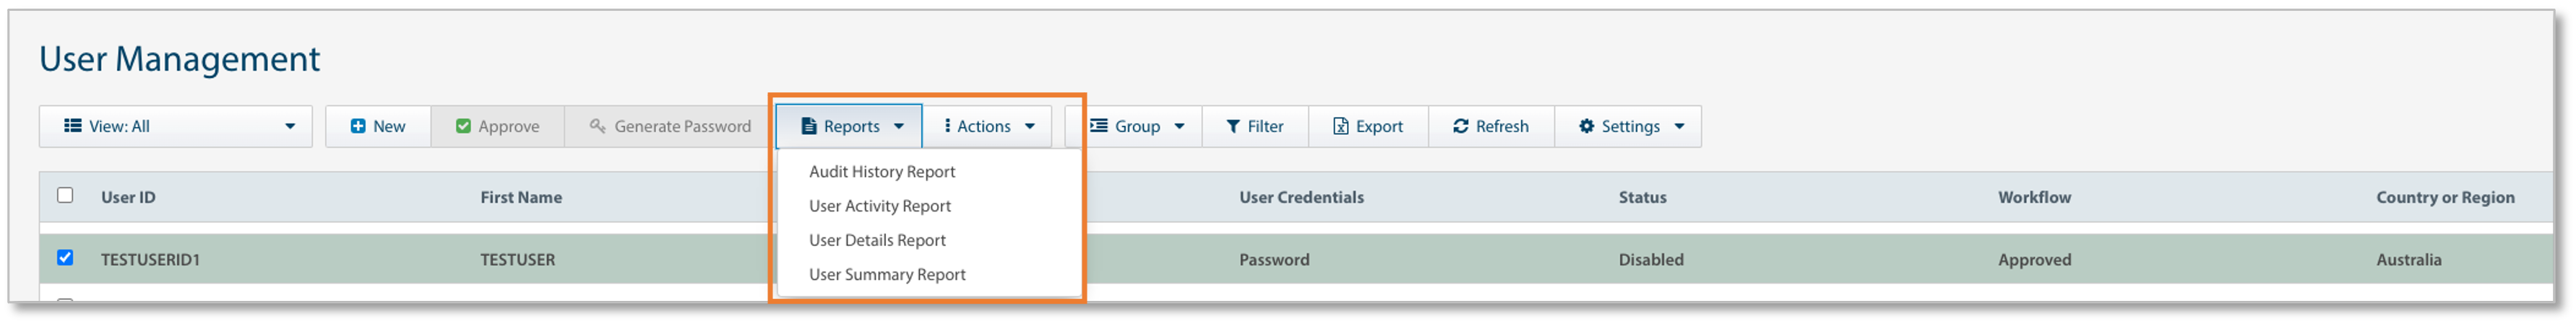
Task: Choose User Activity Report
Action: [880, 206]
